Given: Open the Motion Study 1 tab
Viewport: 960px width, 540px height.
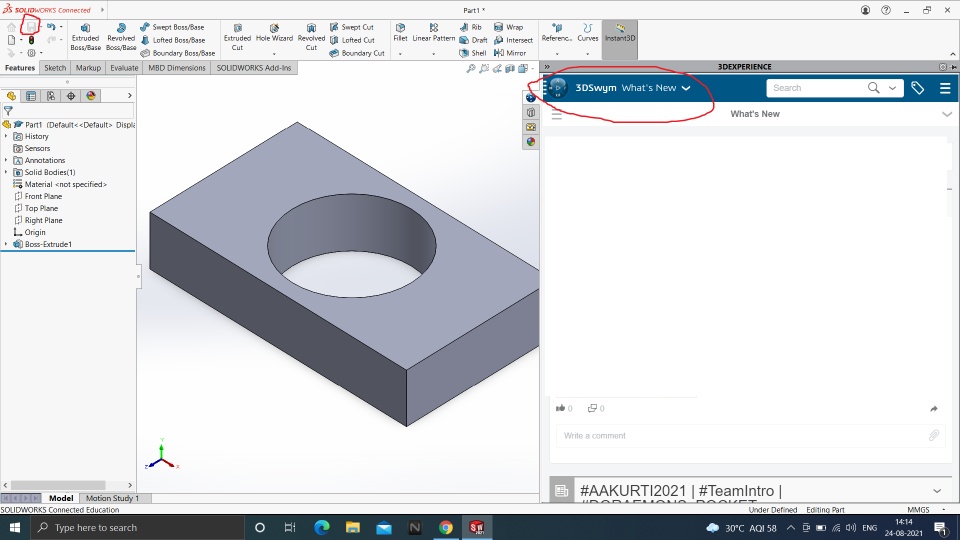Looking at the screenshot, I should pos(113,498).
